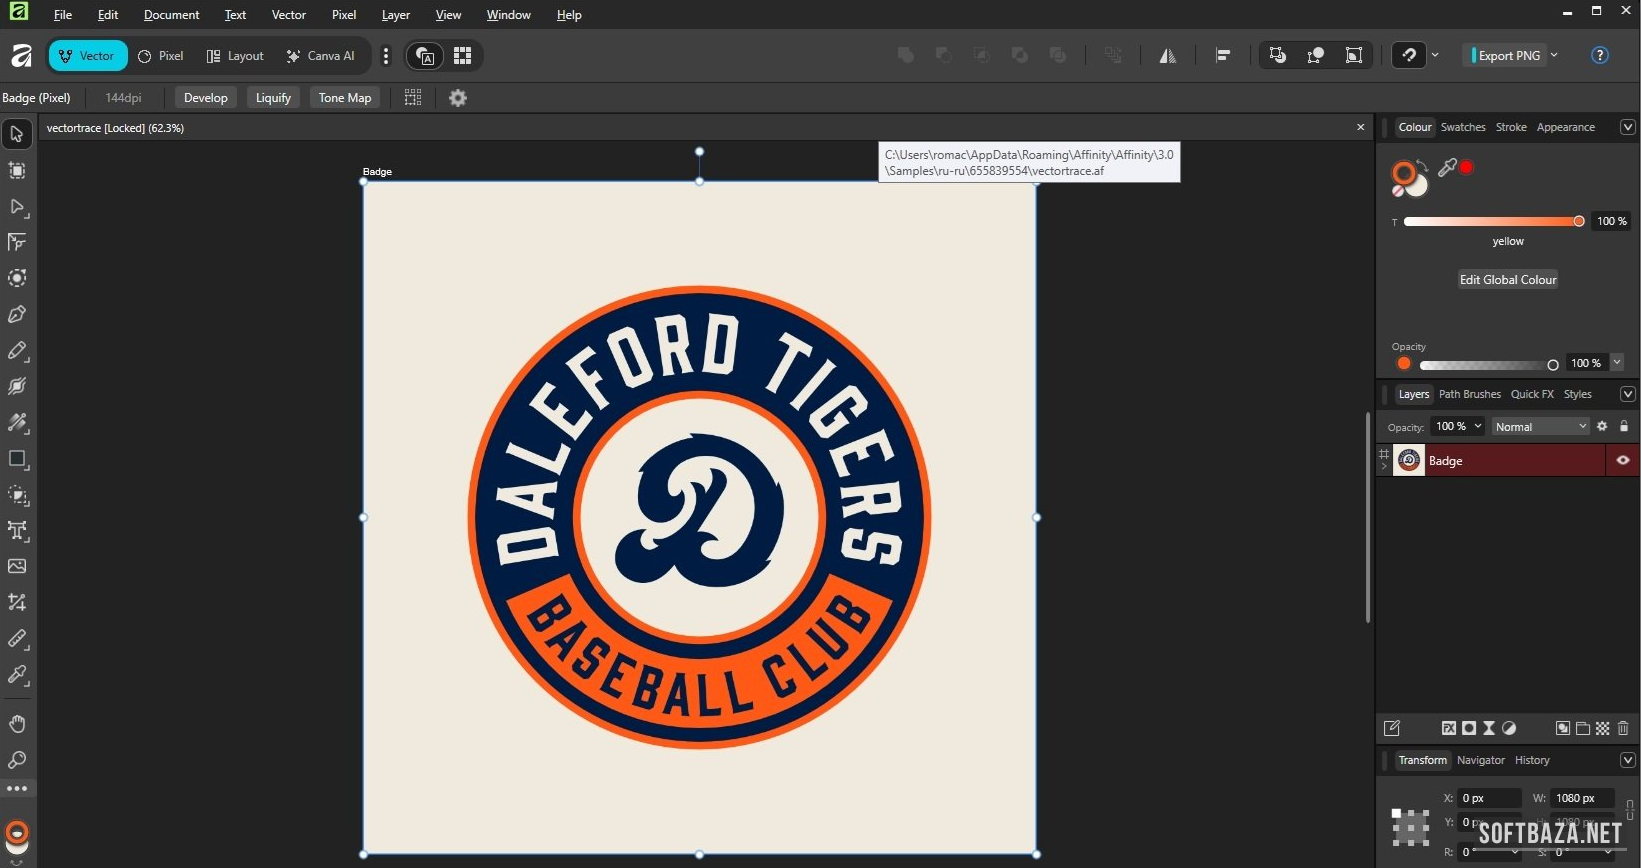Open the blend mode Normal dropdown

click(x=1540, y=427)
